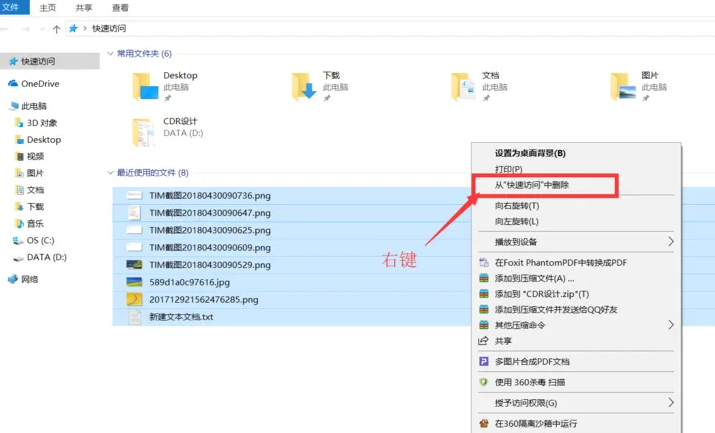
Task: Choose 打印(P) in context menu
Action: [x=508, y=169]
